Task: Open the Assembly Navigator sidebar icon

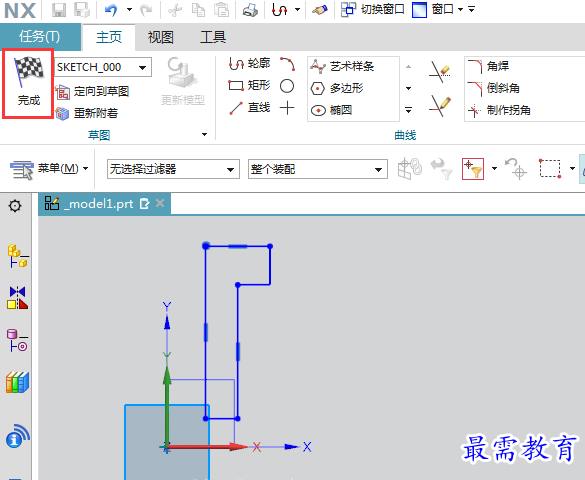Action: [x=17, y=256]
